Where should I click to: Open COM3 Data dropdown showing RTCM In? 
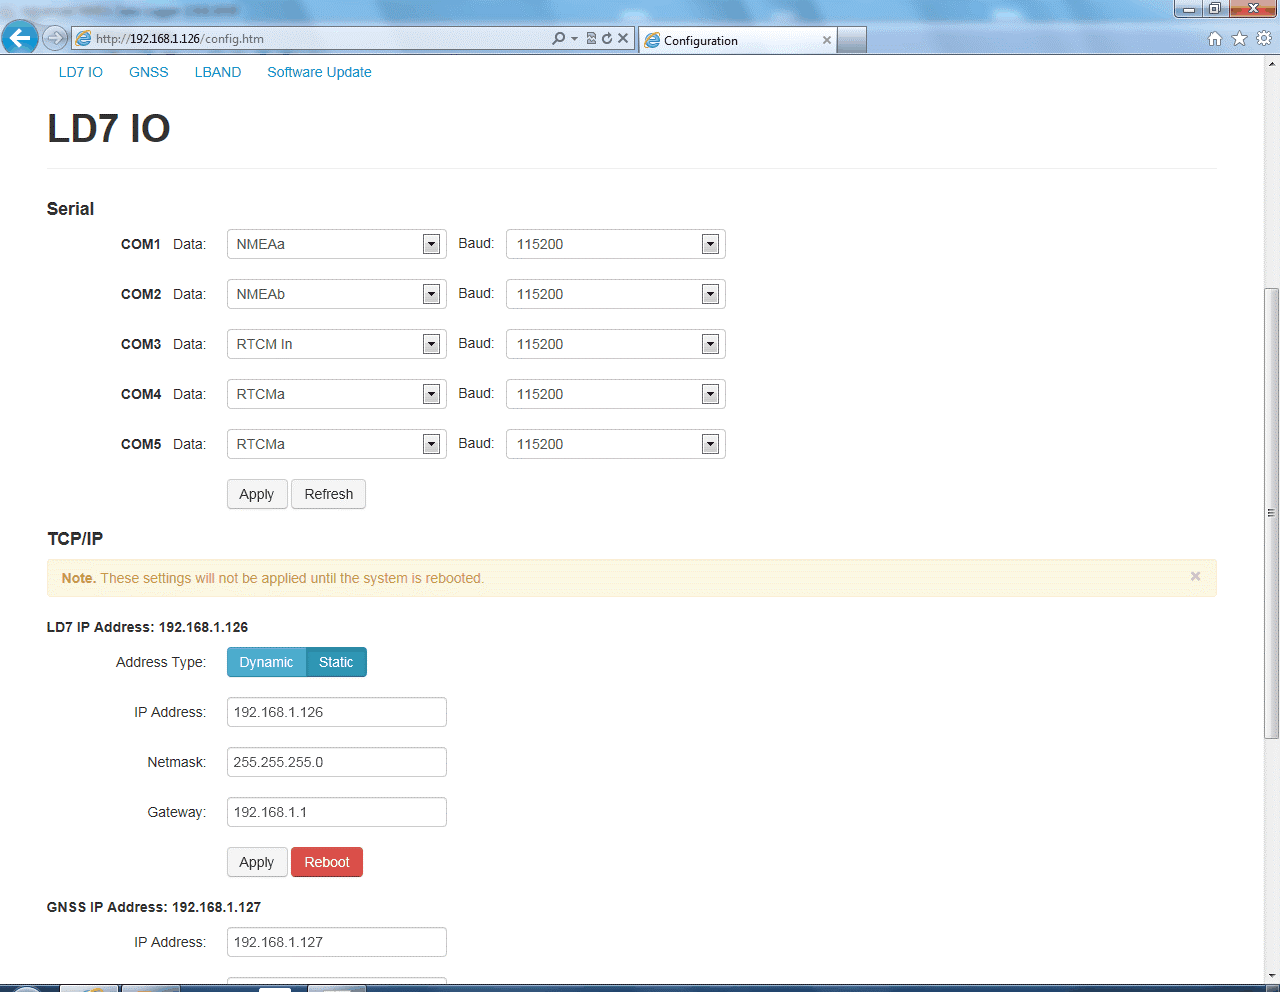click(x=336, y=344)
